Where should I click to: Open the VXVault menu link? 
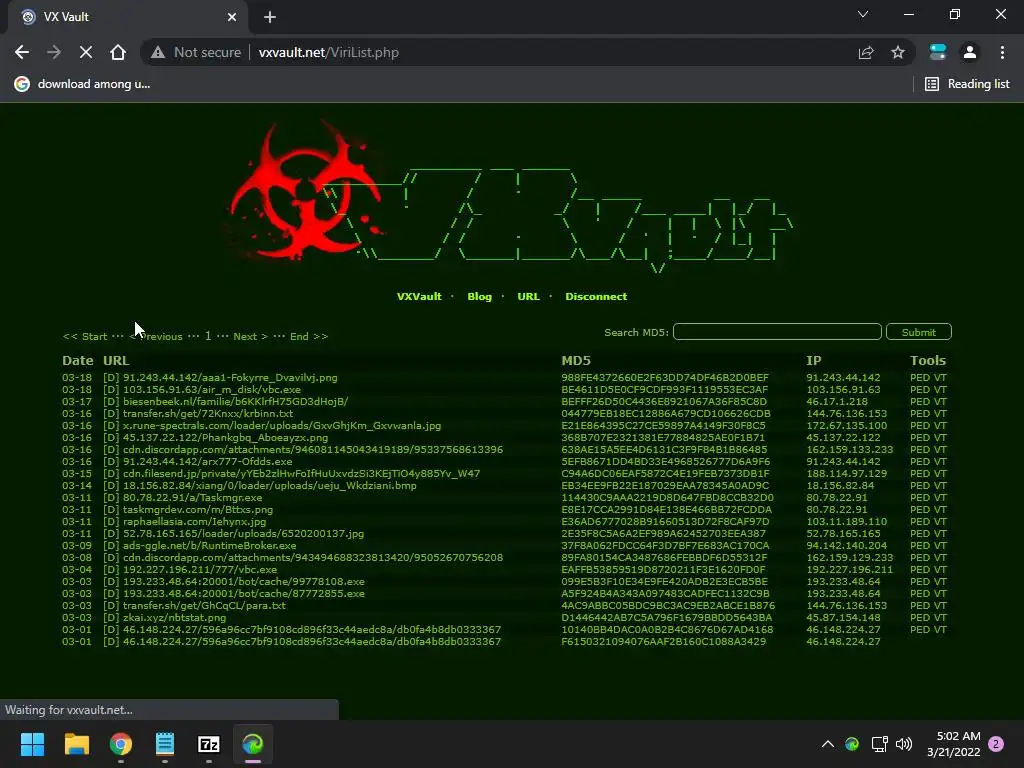[x=419, y=296]
